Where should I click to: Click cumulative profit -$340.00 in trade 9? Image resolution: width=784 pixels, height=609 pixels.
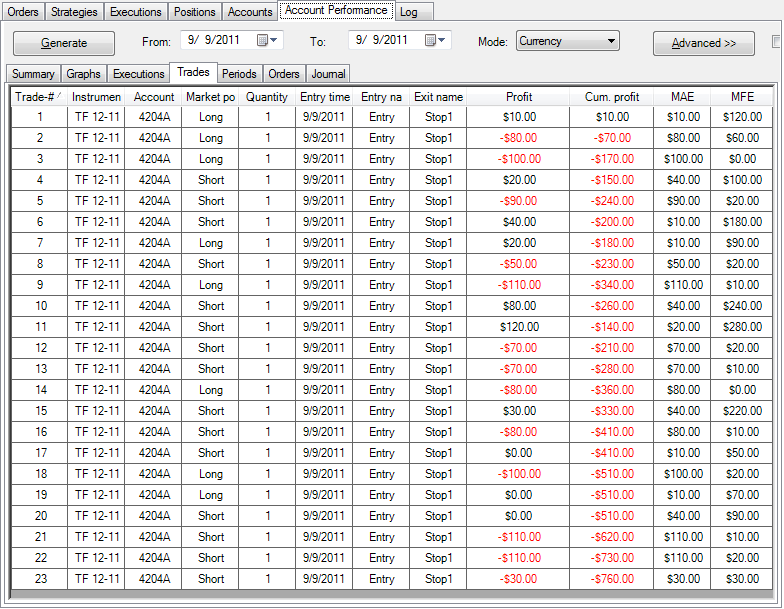(x=611, y=285)
